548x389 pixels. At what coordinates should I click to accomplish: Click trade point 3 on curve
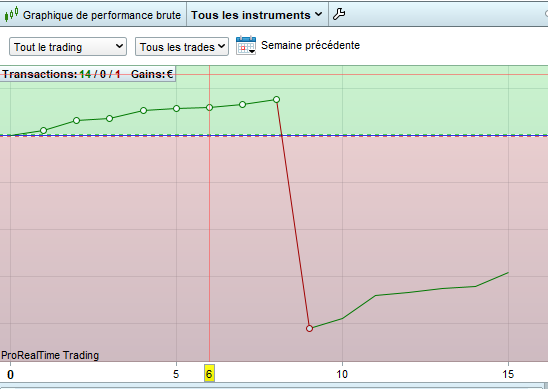[109, 118]
